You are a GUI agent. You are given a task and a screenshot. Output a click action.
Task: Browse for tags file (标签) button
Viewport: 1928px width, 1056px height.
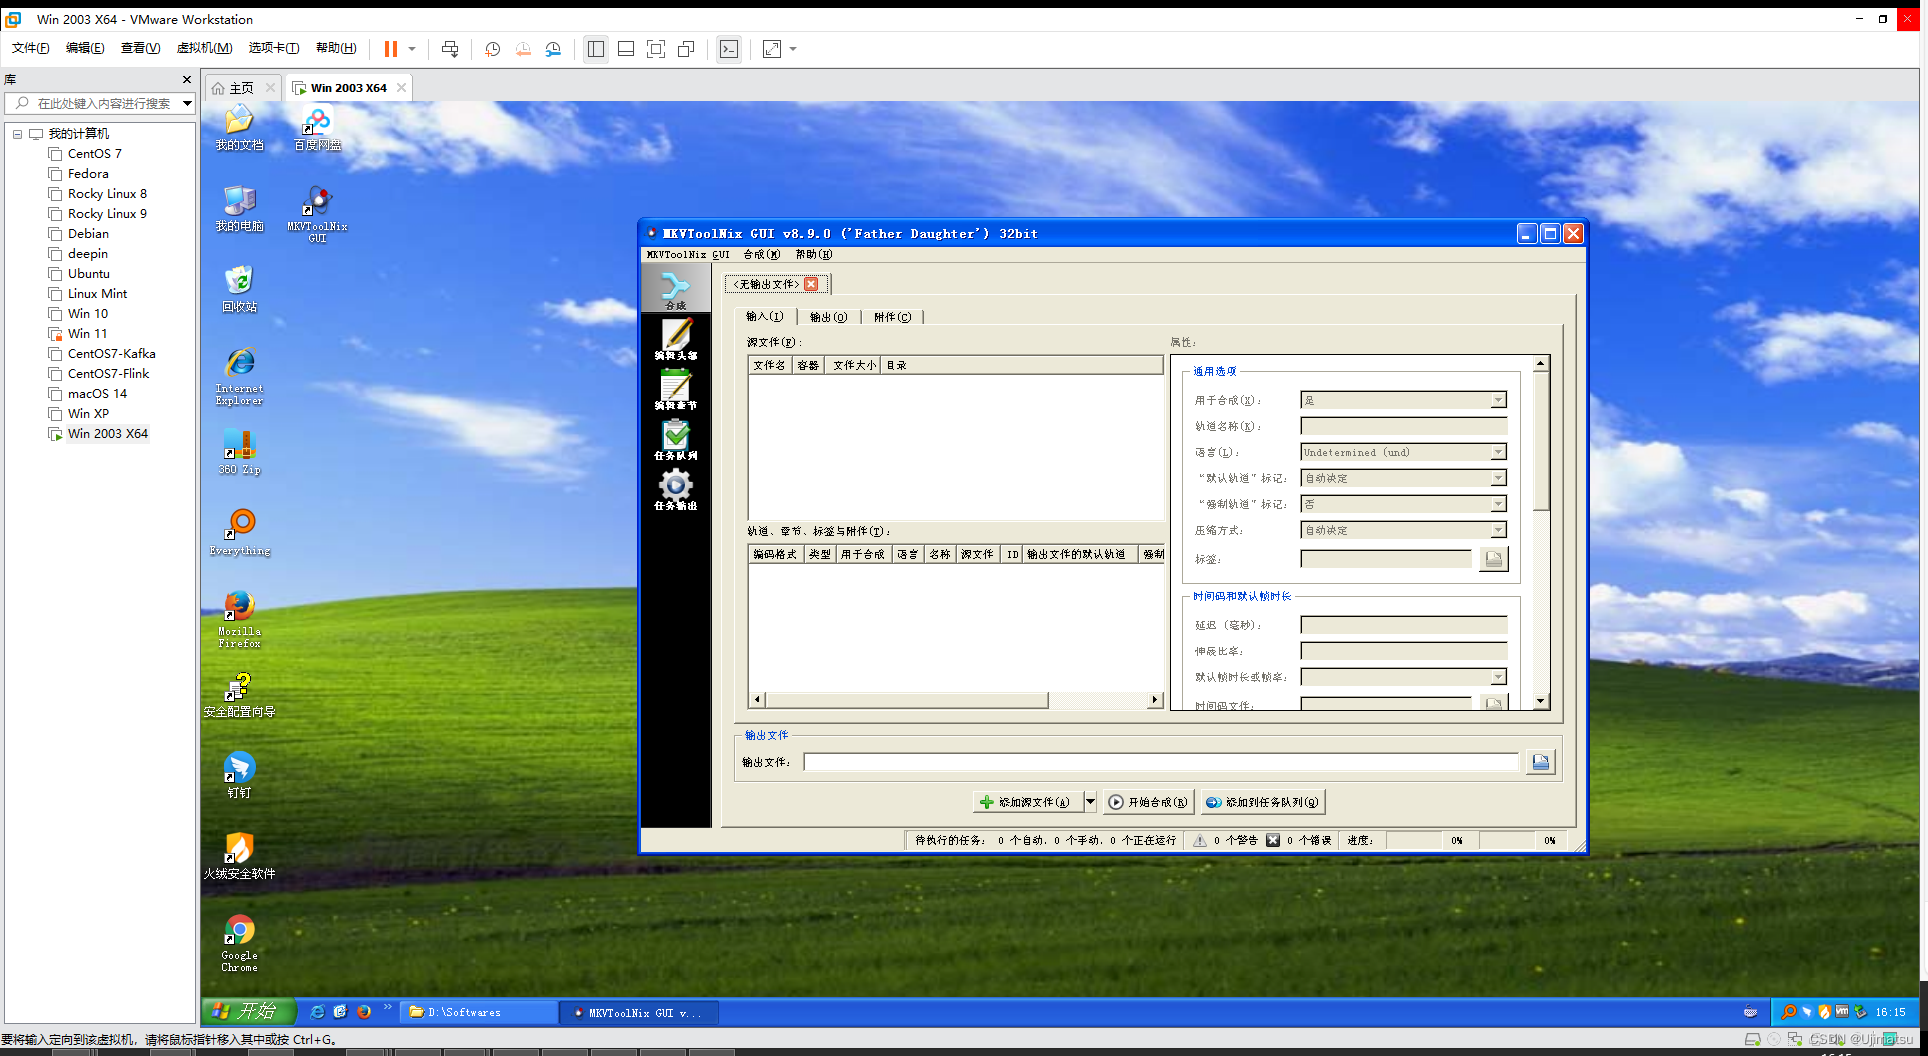point(1493,559)
